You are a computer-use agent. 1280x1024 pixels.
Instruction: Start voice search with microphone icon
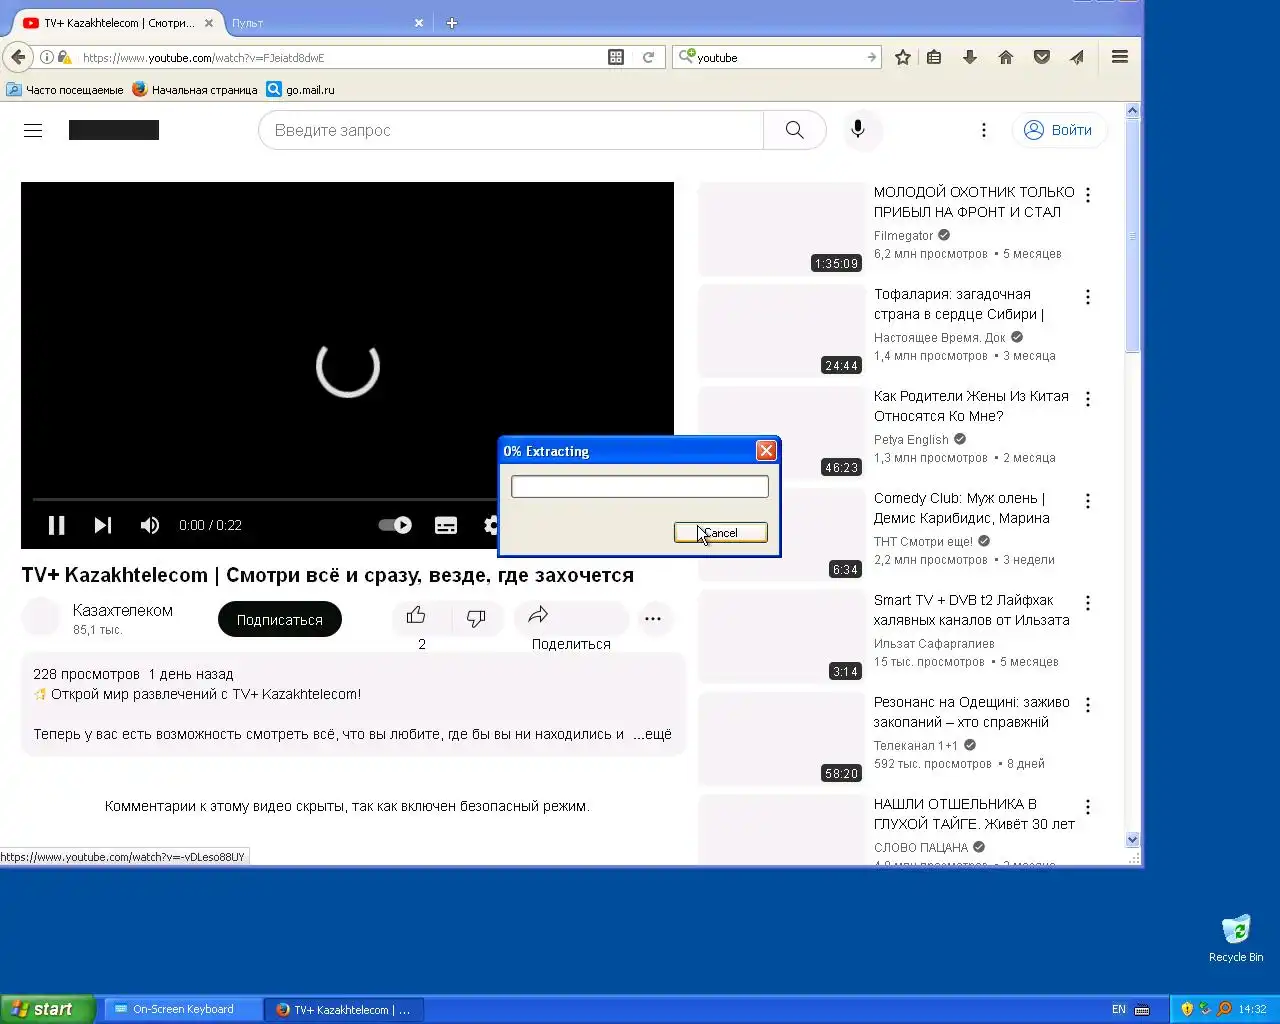[x=858, y=130]
